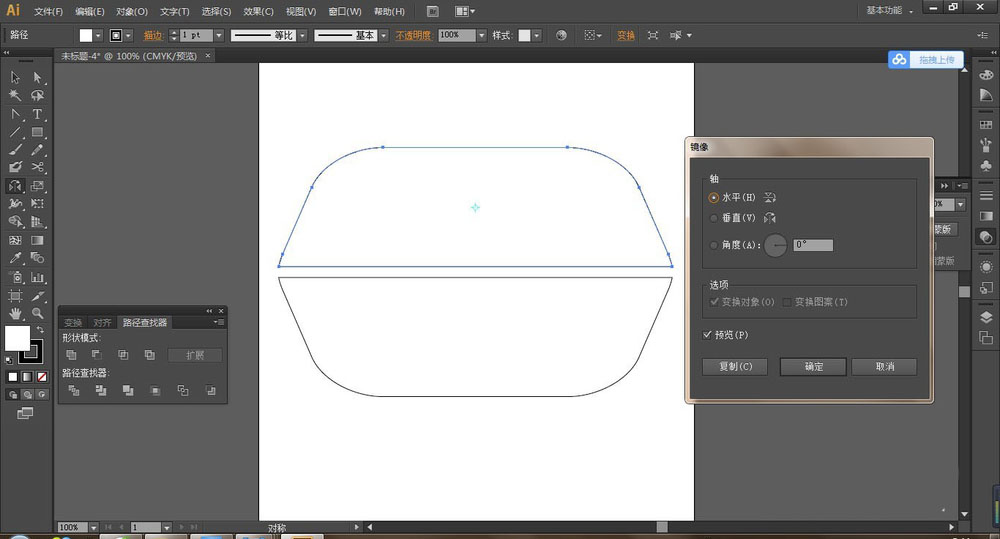The height and width of the screenshot is (539, 1000).
Task: Open the Layers panel icon
Action: [x=986, y=317]
